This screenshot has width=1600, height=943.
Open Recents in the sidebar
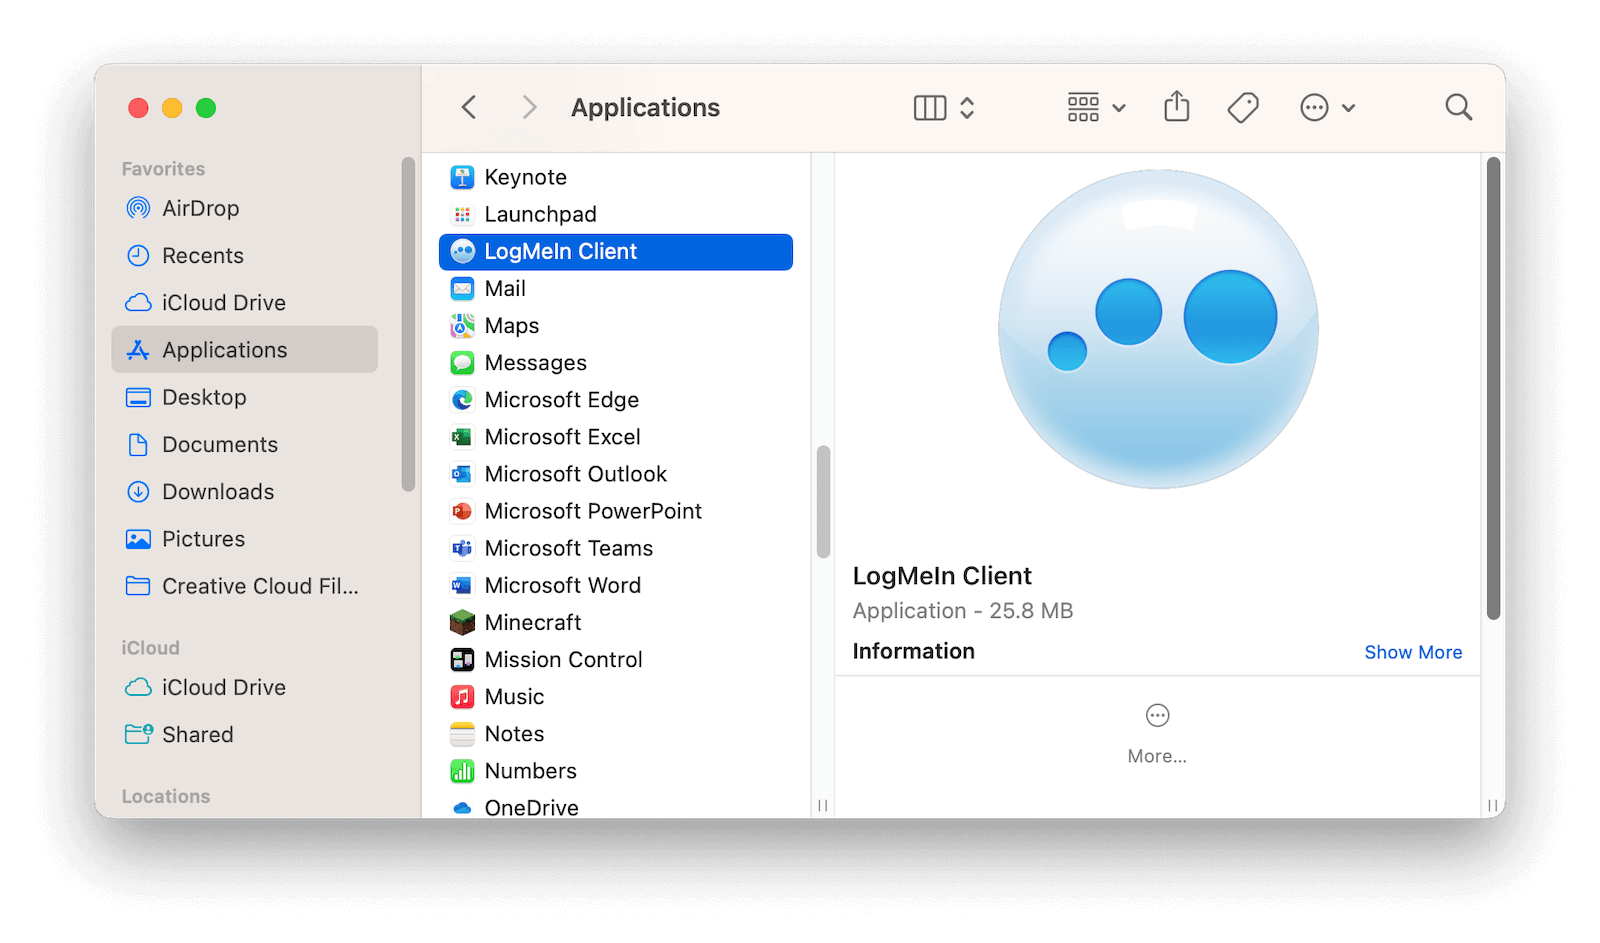coord(245,255)
